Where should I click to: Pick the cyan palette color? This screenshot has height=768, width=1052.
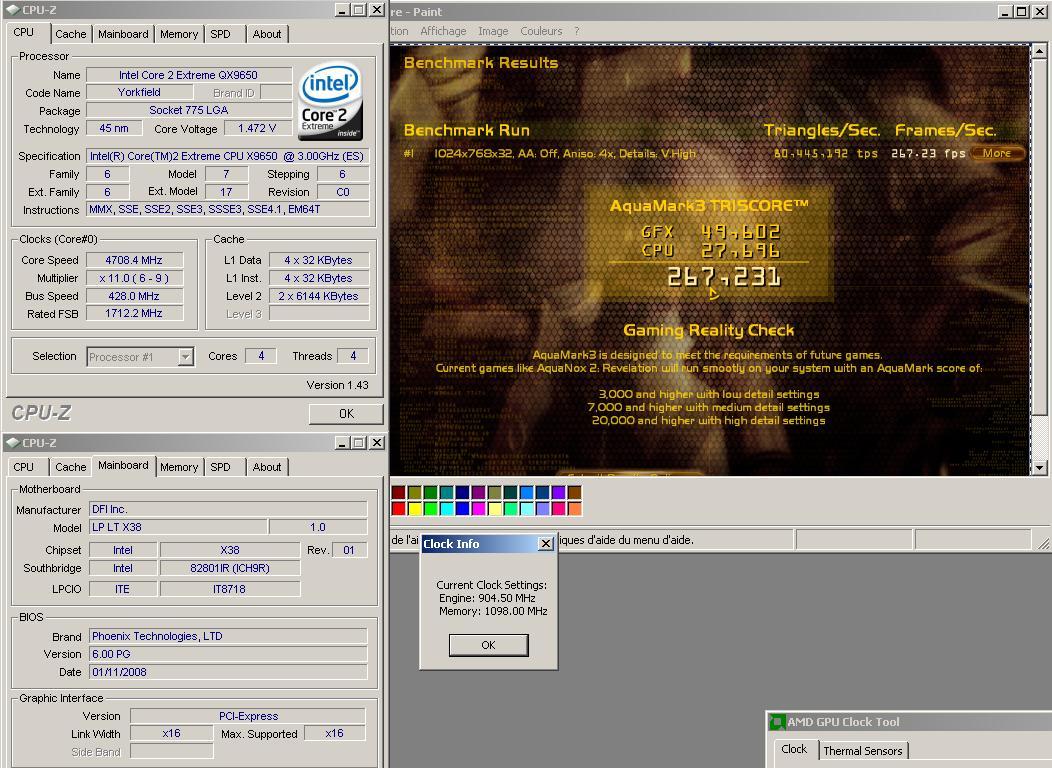click(447, 509)
